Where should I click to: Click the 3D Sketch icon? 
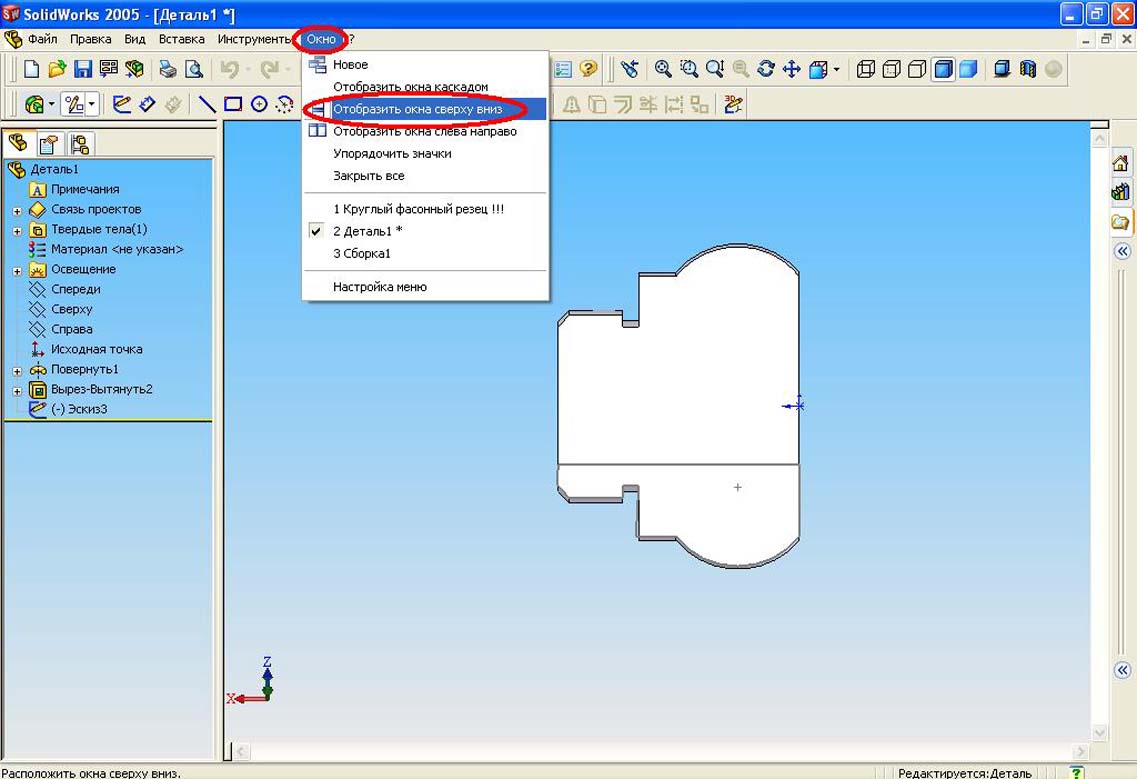tap(733, 104)
